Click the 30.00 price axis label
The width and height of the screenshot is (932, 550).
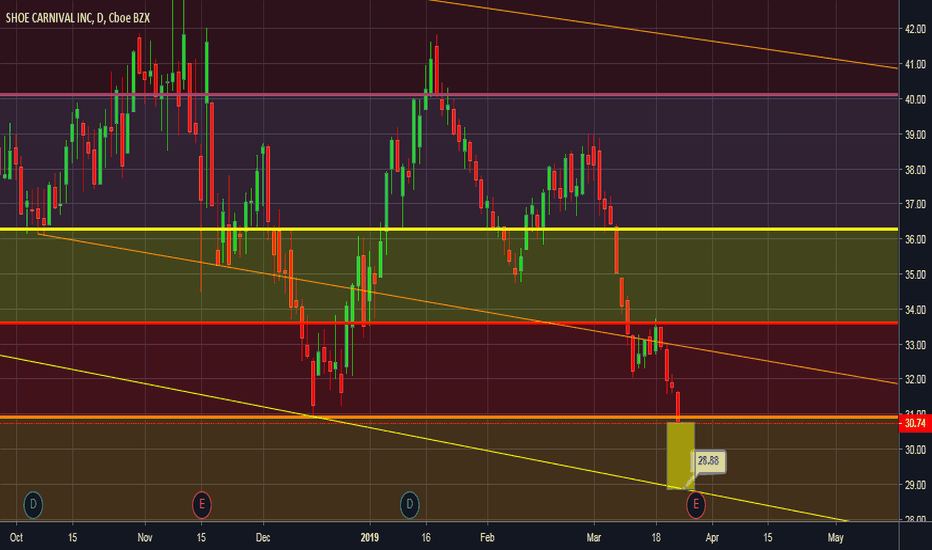(915, 450)
